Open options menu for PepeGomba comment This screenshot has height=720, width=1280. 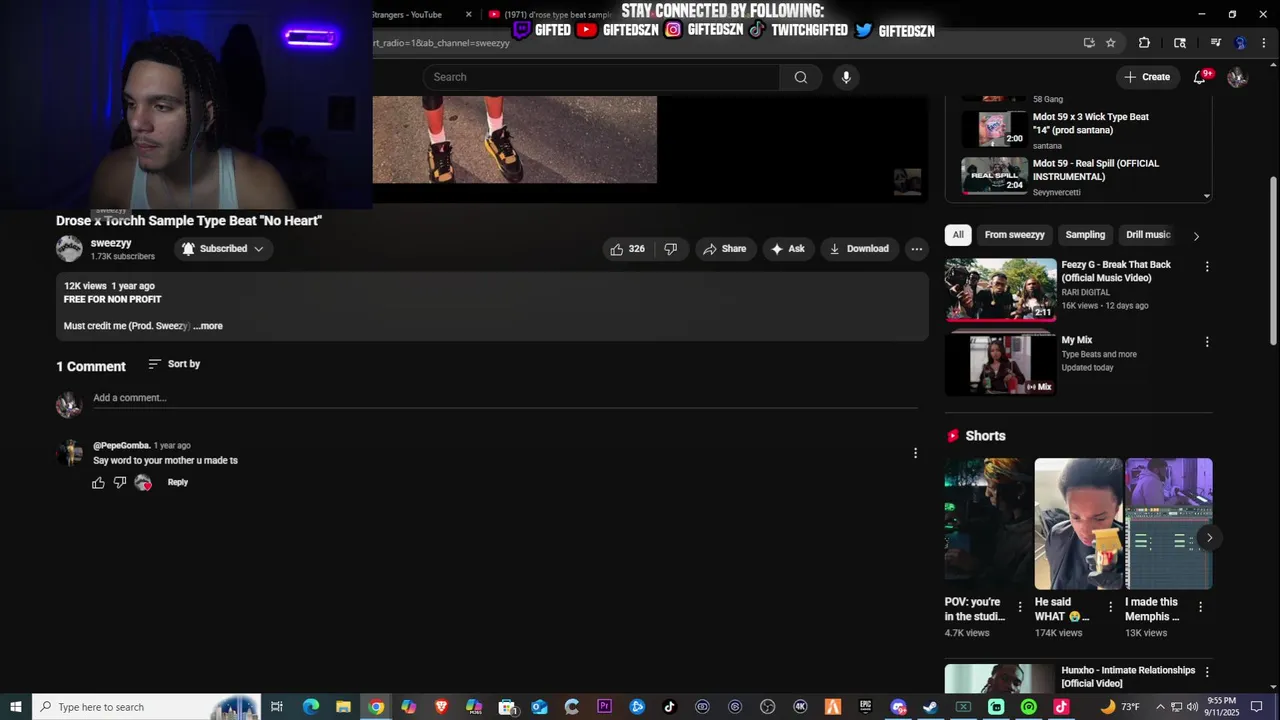[915, 453]
